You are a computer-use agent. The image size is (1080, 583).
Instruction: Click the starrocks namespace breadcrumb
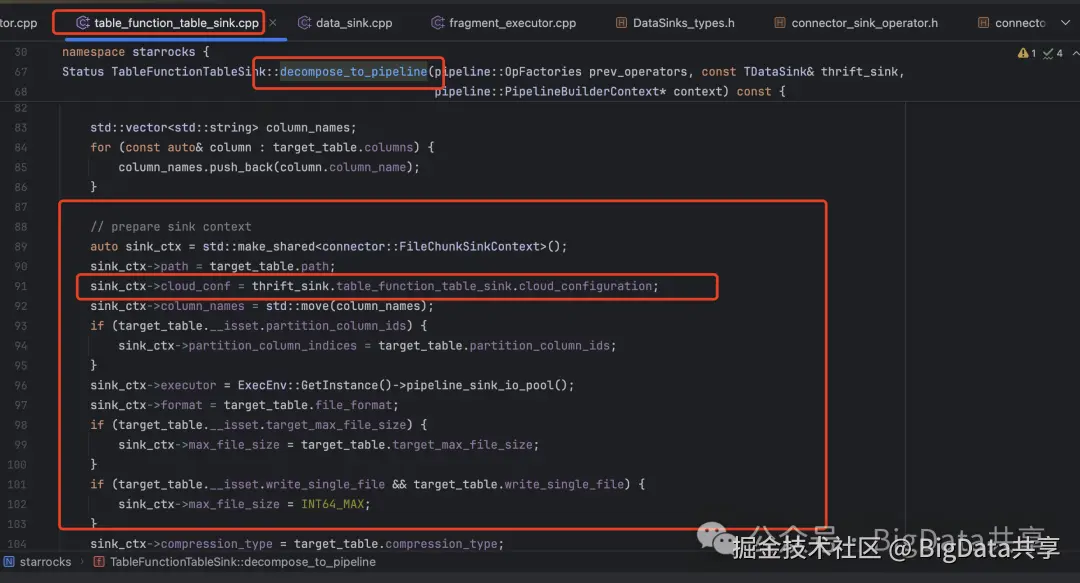coord(45,562)
